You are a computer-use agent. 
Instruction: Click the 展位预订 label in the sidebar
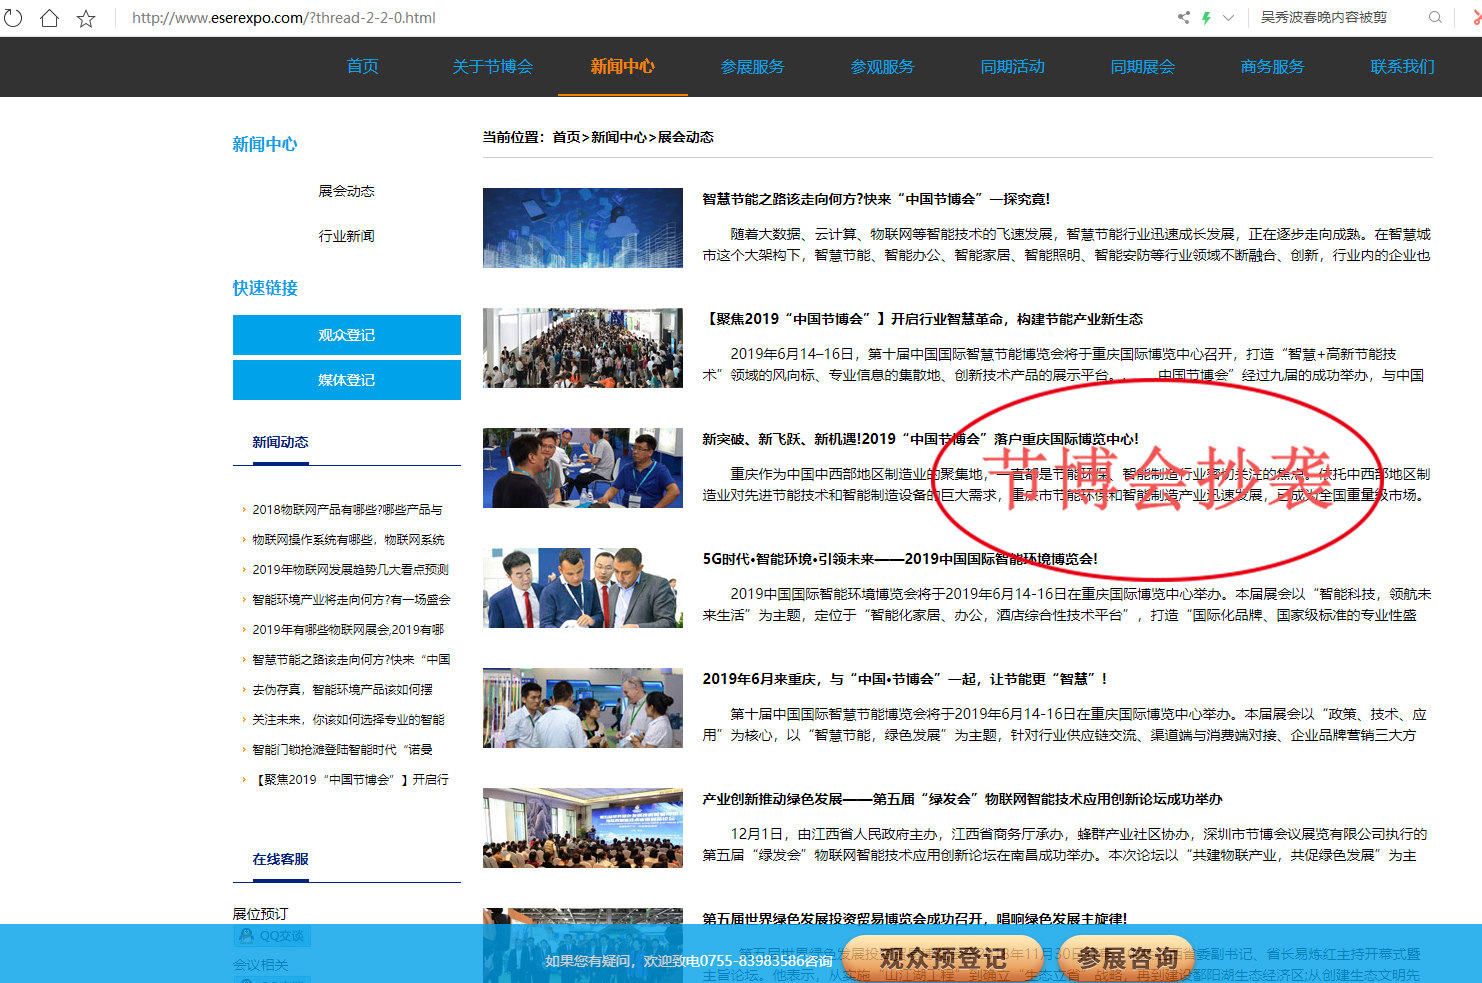pos(260,914)
